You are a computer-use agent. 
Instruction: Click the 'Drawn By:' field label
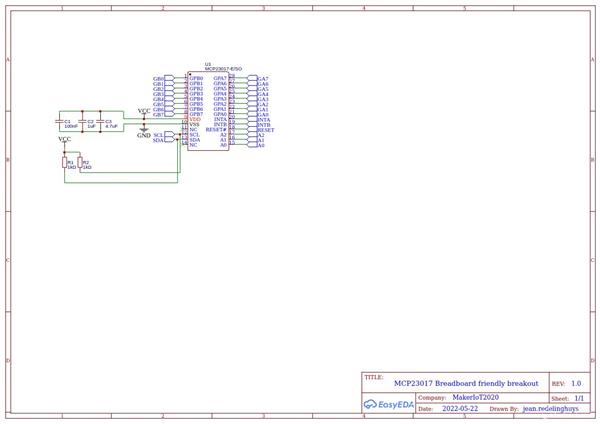504,409
